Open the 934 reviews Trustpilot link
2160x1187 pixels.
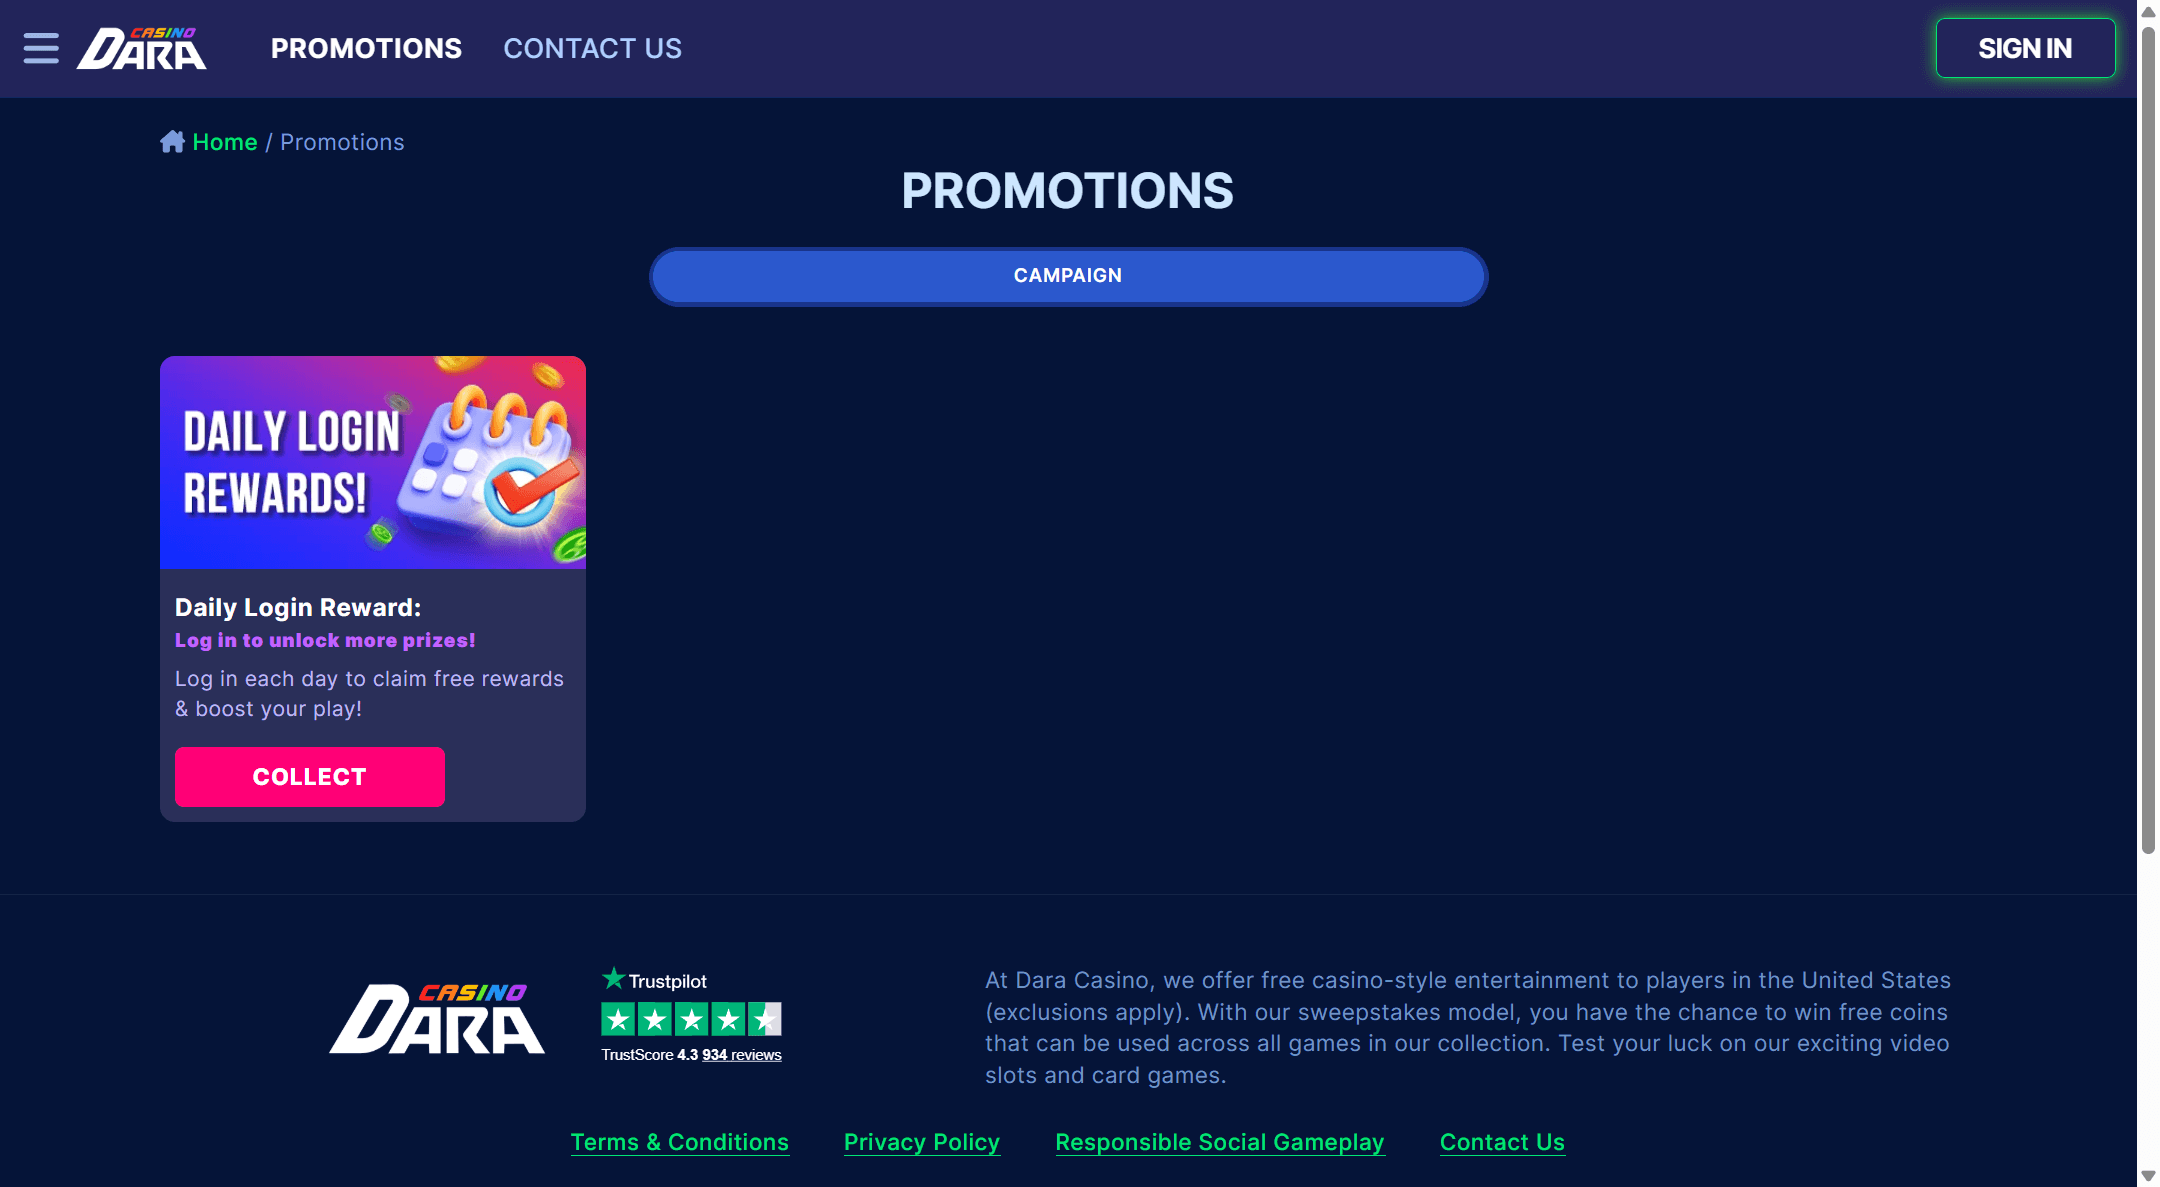coord(742,1055)
